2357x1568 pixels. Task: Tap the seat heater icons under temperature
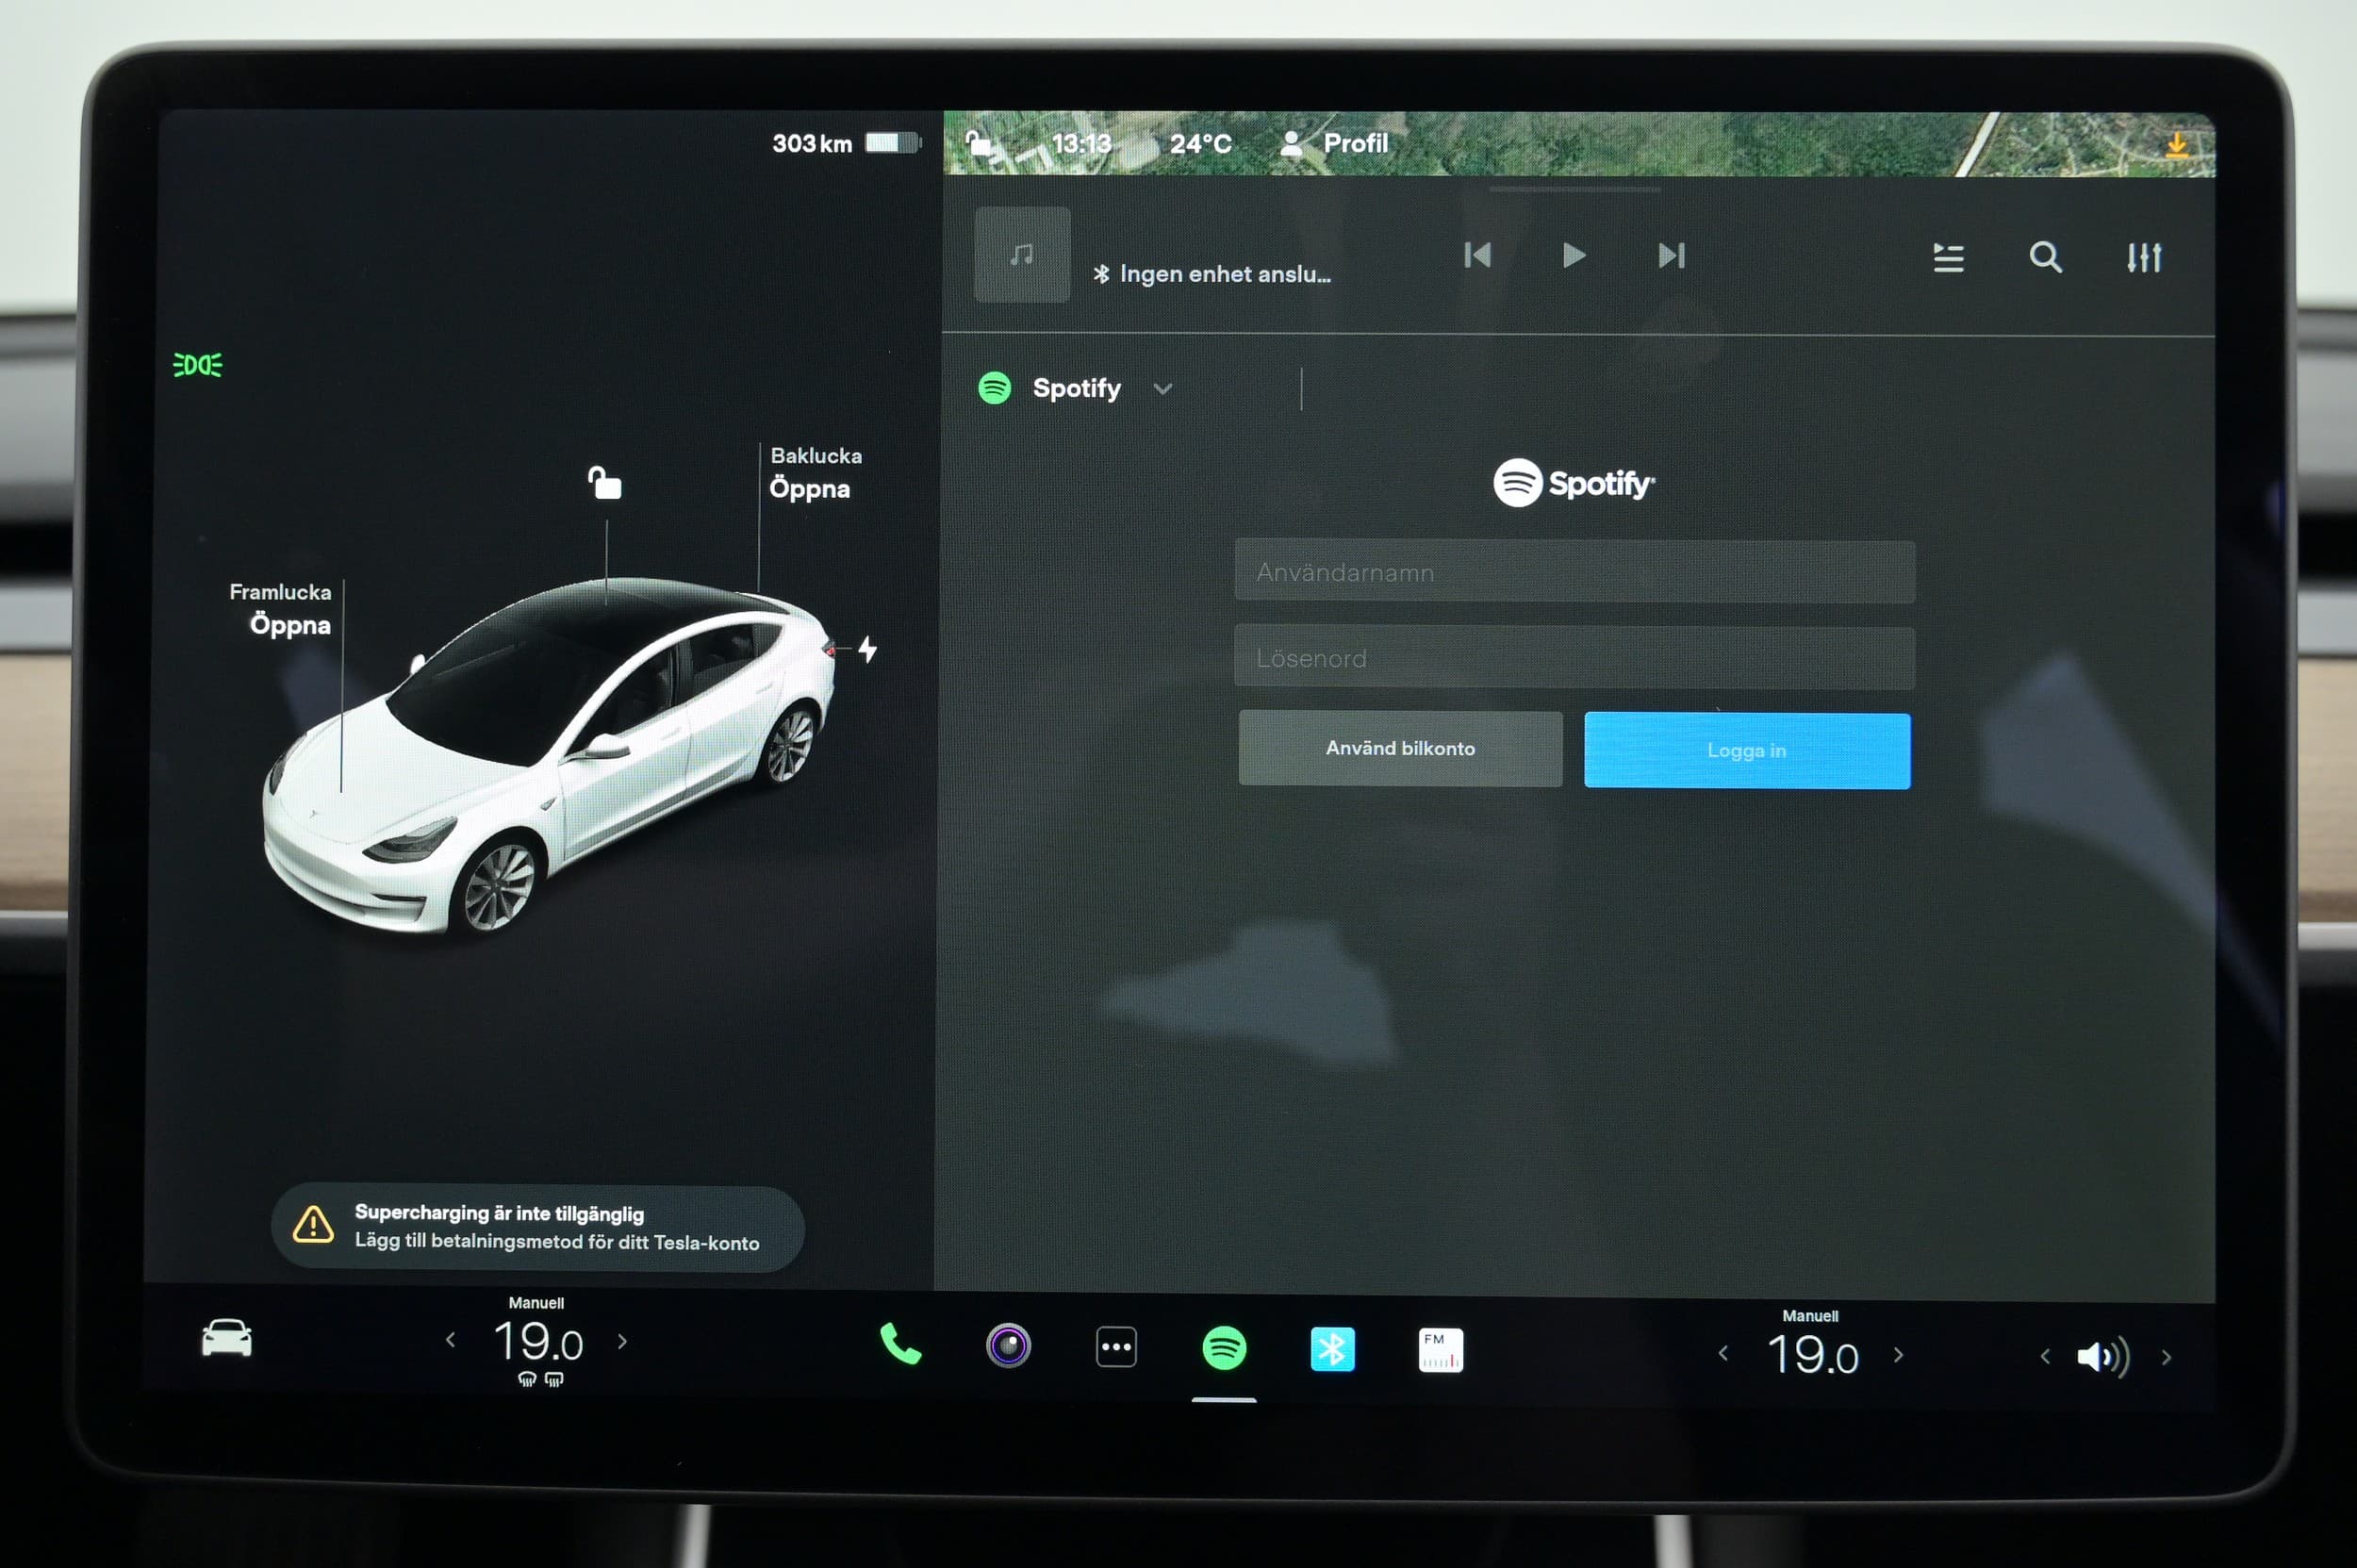[540, 1379]
